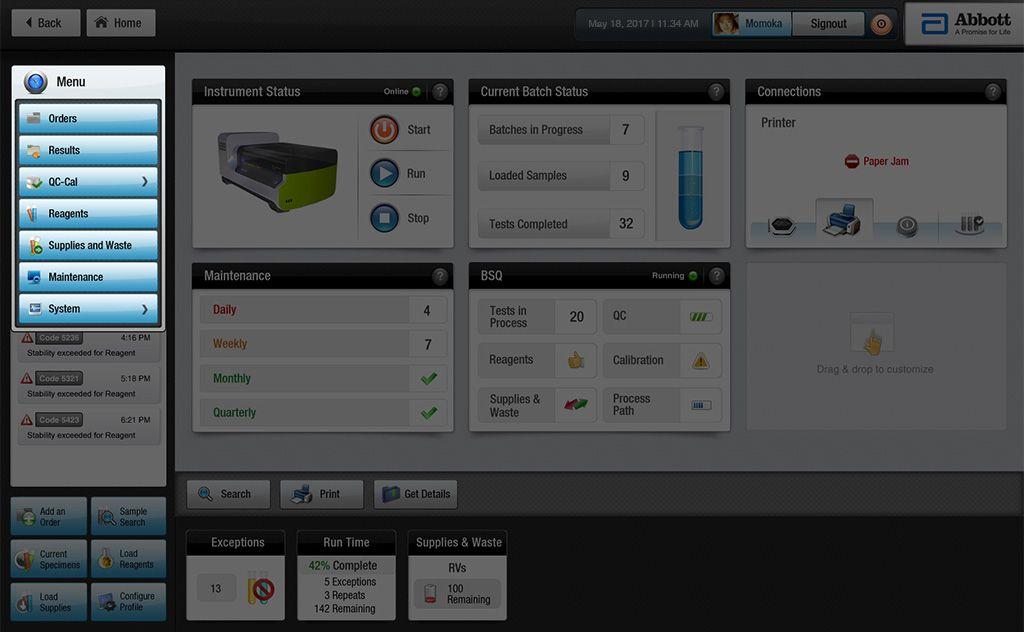Click the blue Run play icon
Image resolution: width=1024 pixels, height=632 pixels.
click(384, 173)
